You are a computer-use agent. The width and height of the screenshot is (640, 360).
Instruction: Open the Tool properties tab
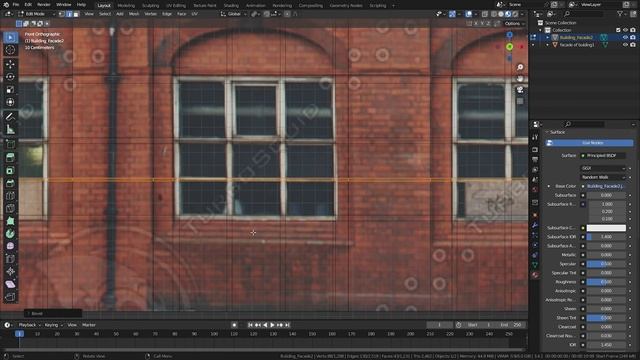click(535, 138)
